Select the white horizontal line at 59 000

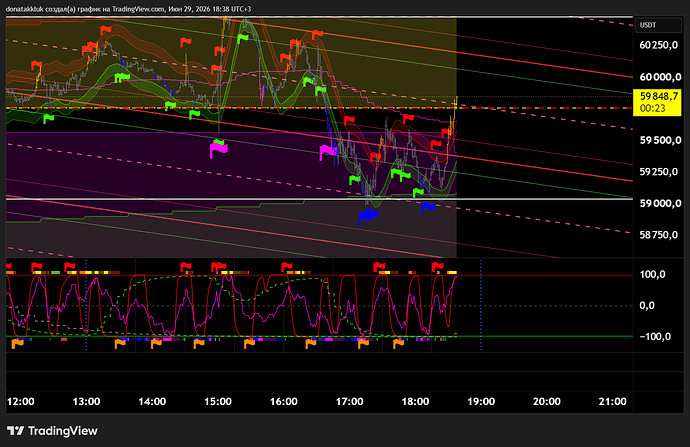[319, 199]
